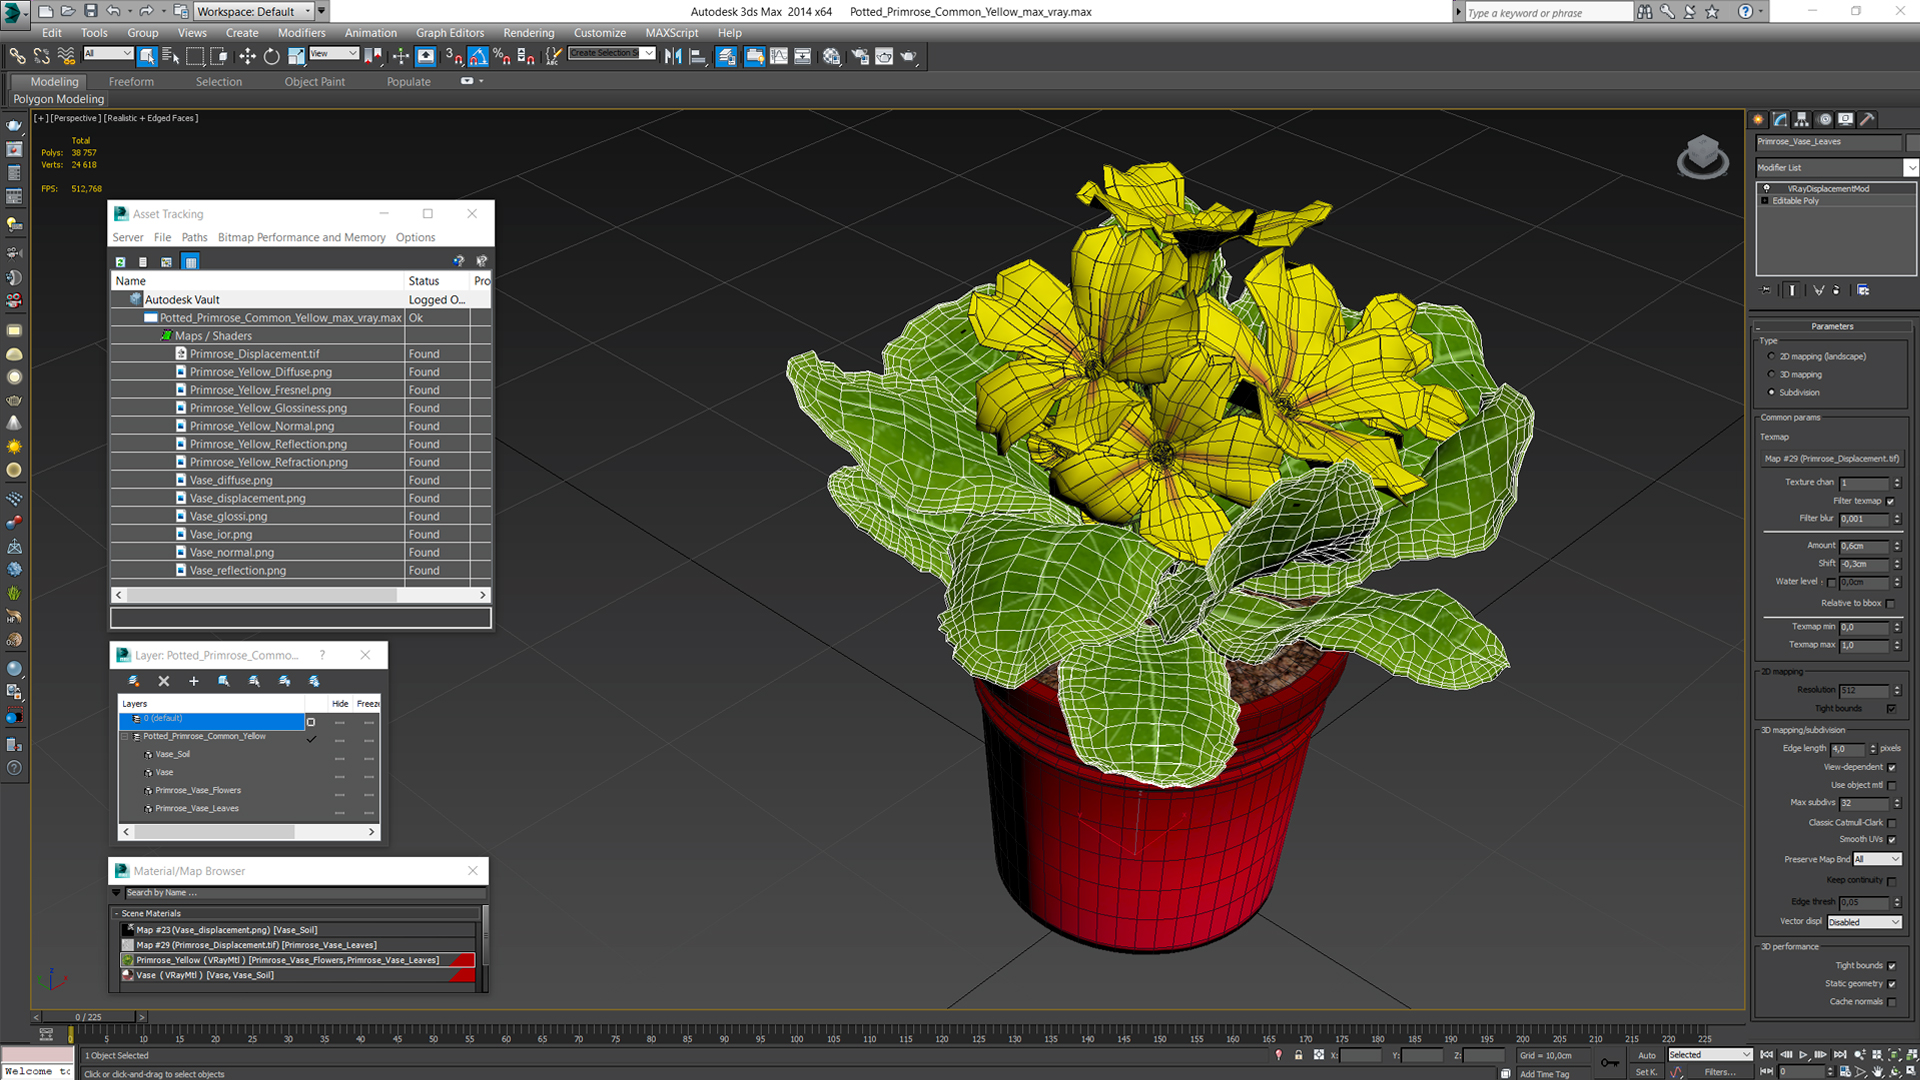
Task: Select the Subdivision radio option
Action: click(1771, 392)
